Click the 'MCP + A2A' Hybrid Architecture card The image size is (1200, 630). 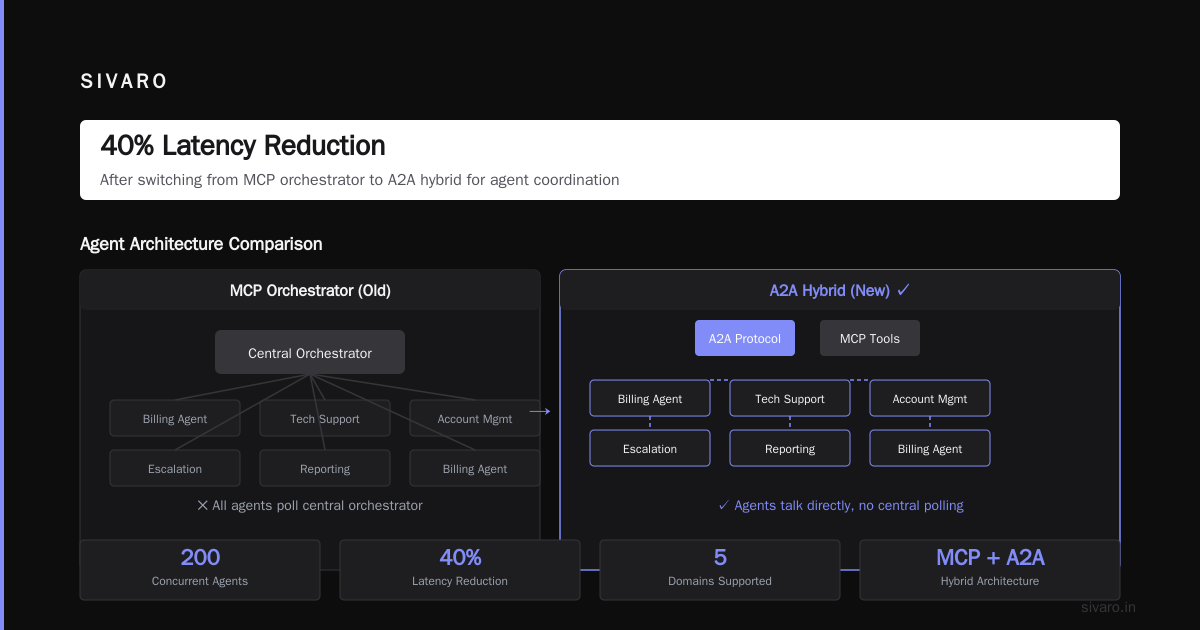click(990, 570)
